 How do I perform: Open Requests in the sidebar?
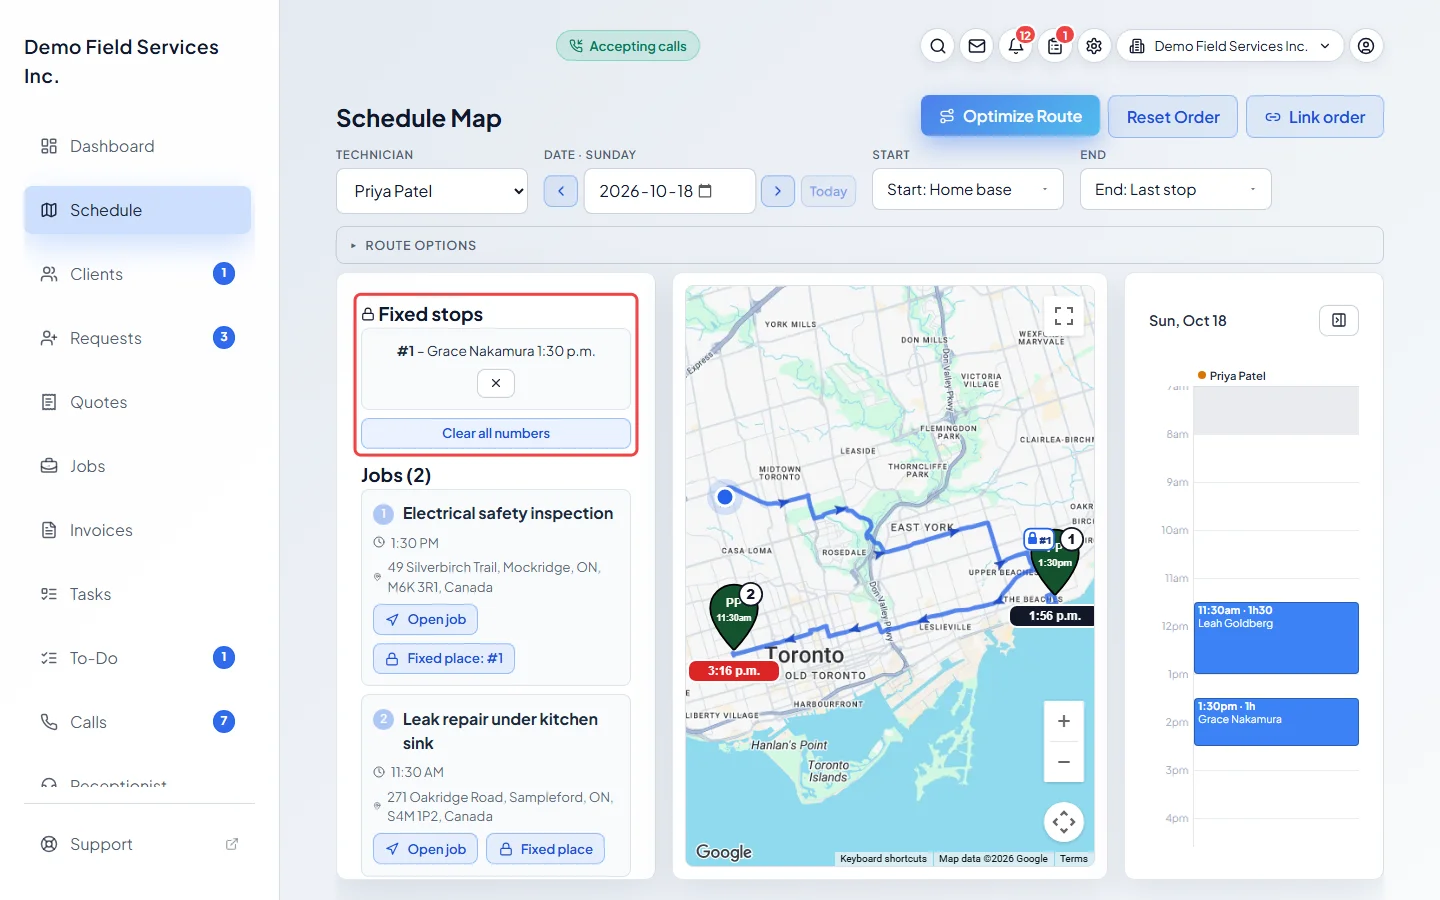(138, 338)
